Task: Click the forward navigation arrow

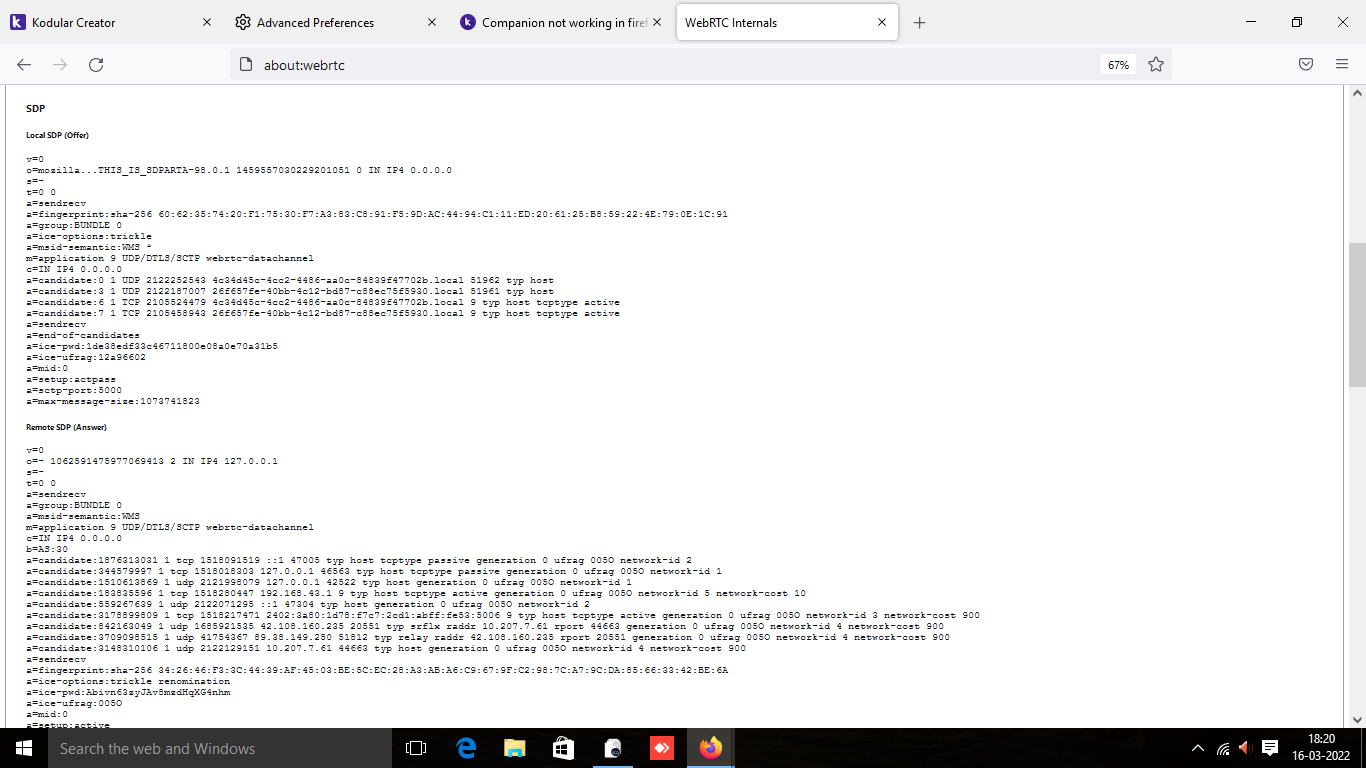Action: (60, 64)
